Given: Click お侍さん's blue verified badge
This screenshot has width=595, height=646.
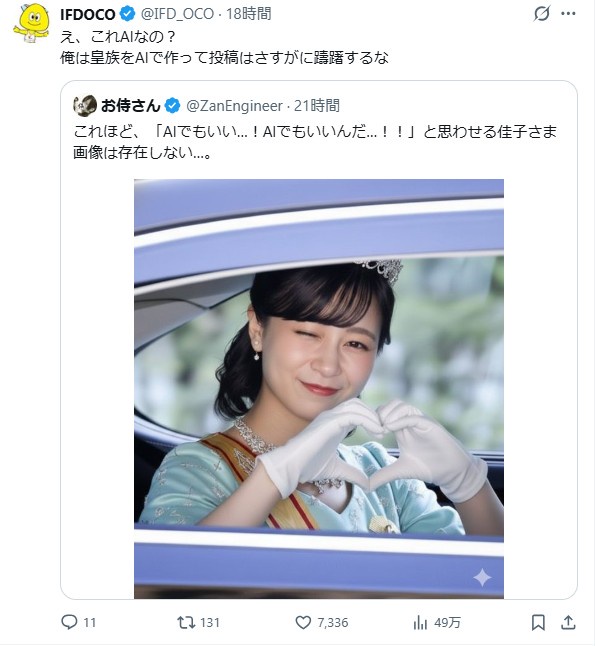Looking at the screenshot, I should (172, 106).
